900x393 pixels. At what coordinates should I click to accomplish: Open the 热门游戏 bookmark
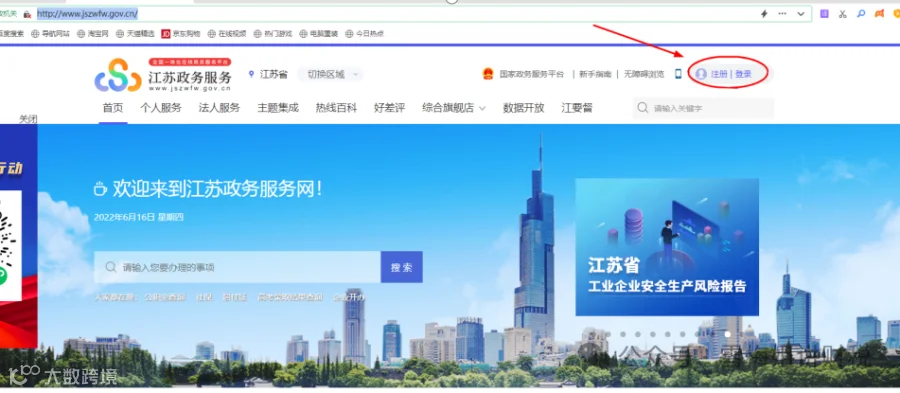click(273, 34)
